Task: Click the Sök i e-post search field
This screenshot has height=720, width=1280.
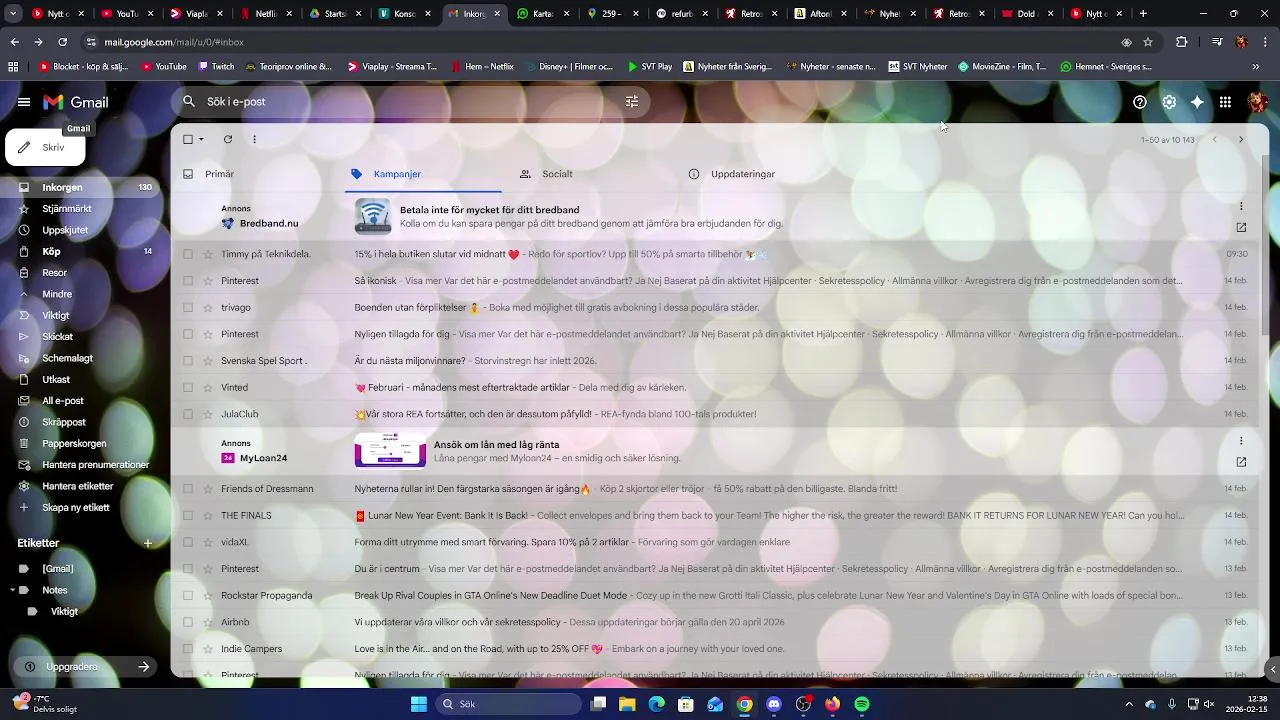Action: click(x=410, y=102)
